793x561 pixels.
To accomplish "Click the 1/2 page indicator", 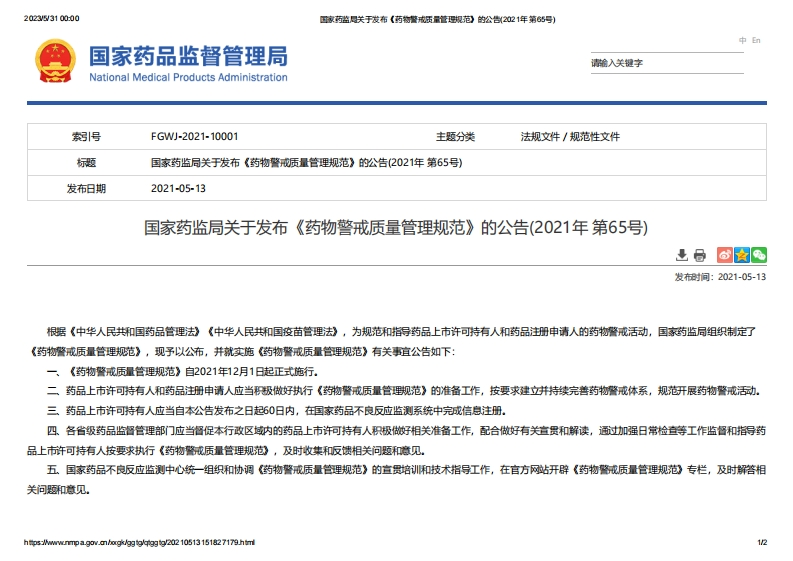I will [x=761, y=542].
